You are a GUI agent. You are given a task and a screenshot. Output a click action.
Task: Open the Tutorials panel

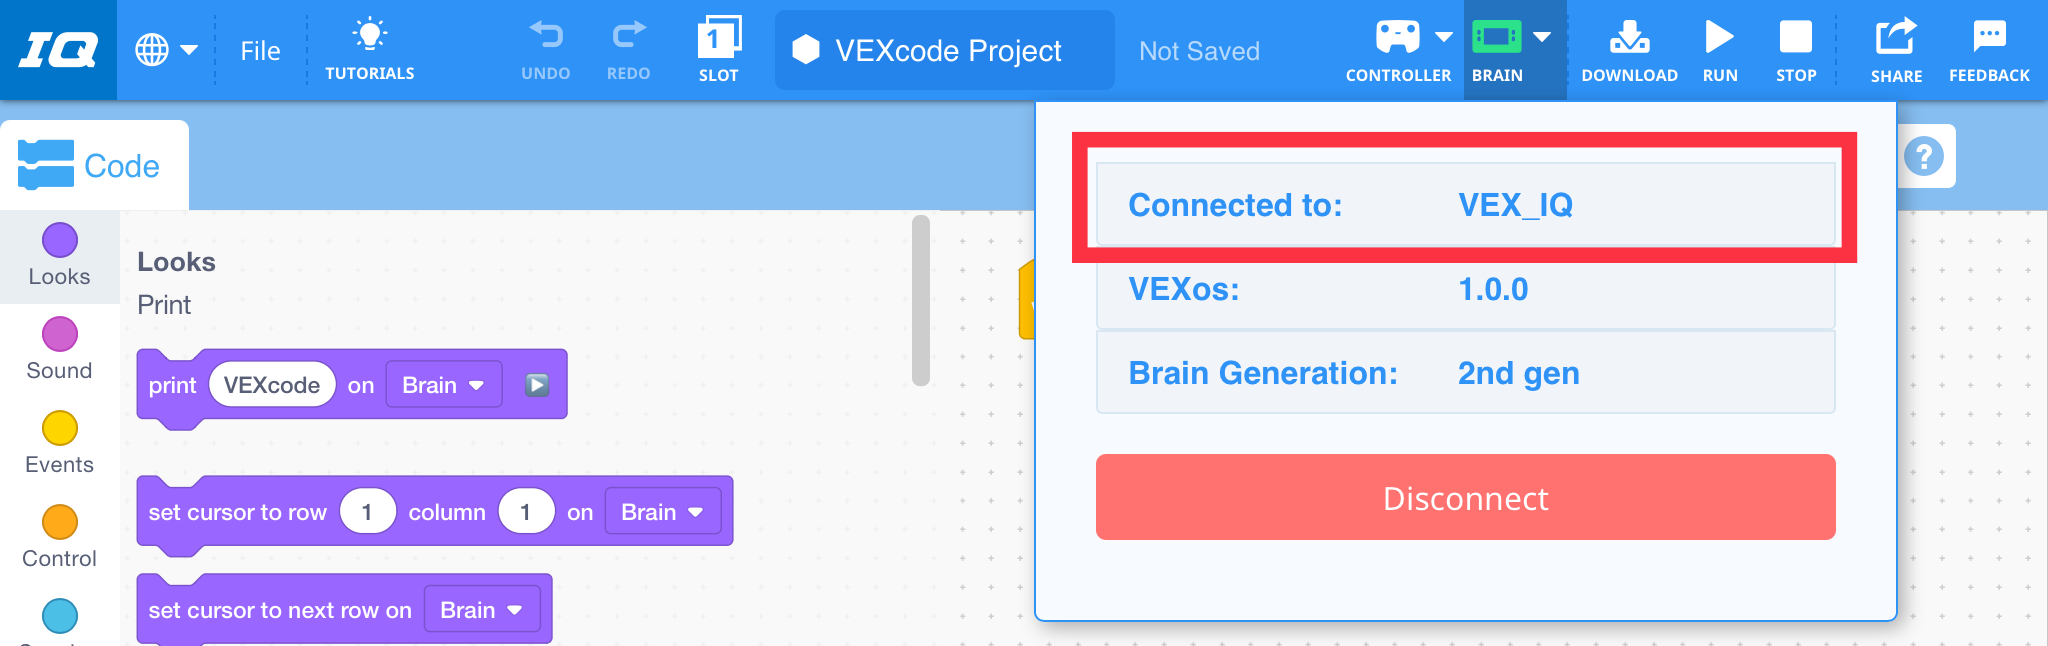click(x=369, y=45)
